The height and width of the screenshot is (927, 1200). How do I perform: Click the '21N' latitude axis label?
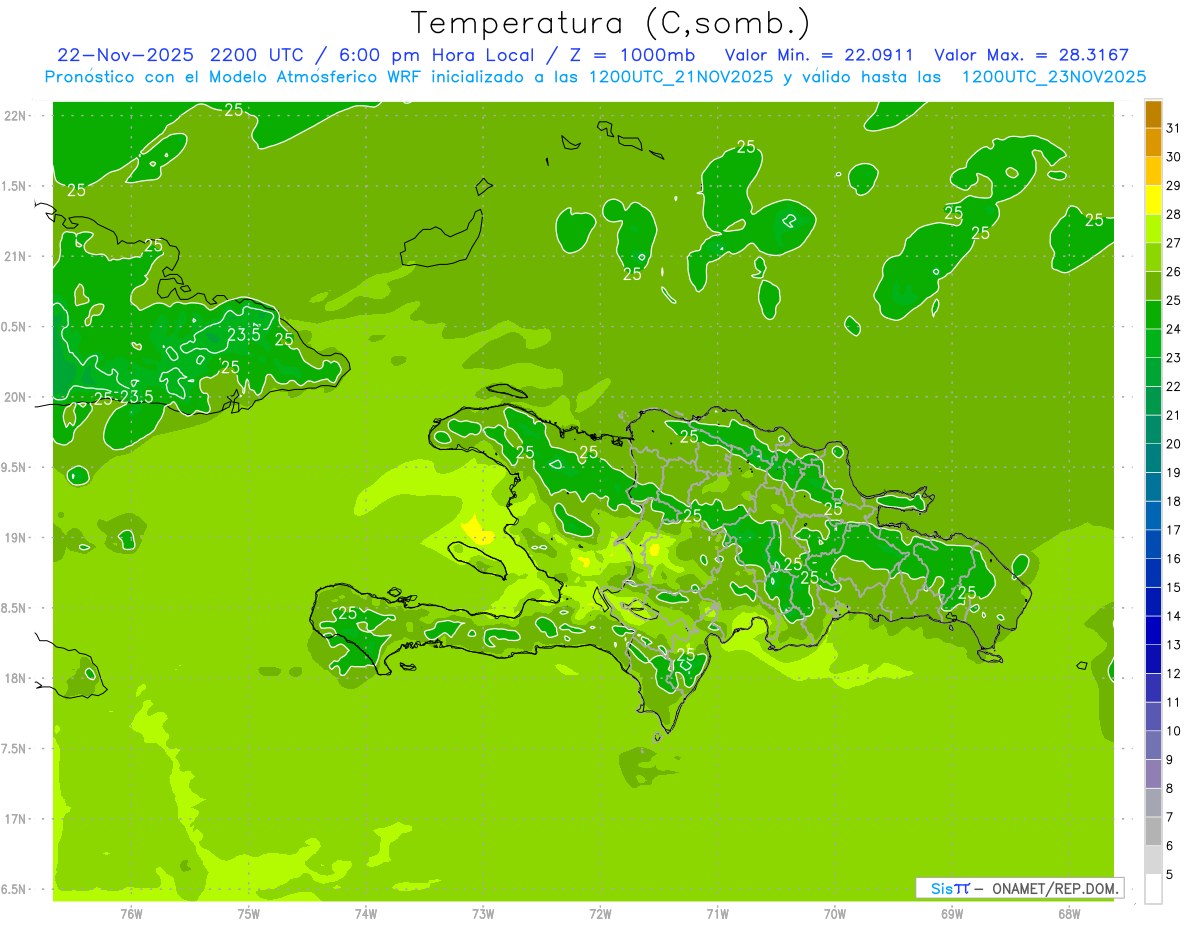tap(14, 257)
